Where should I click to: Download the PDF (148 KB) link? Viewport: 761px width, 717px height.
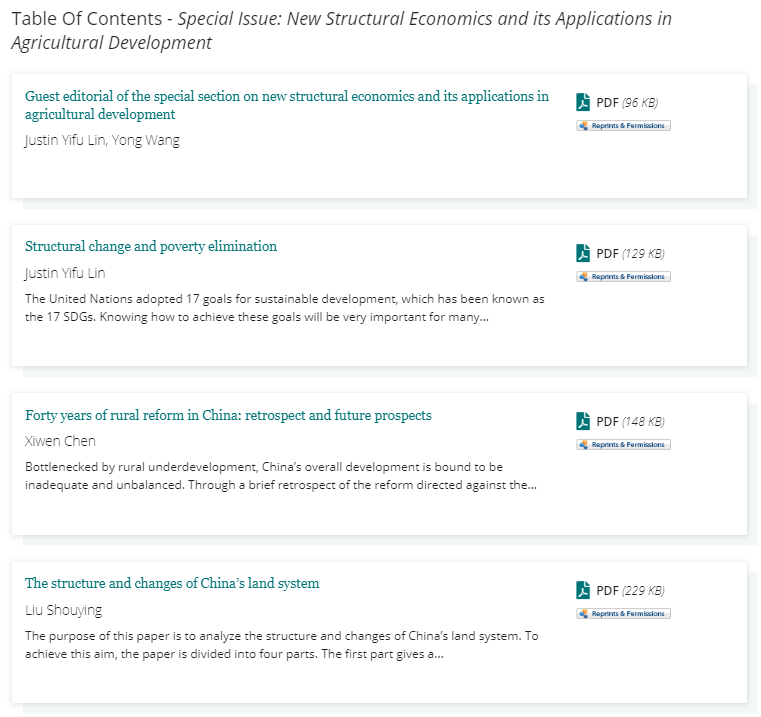[630, 422]
